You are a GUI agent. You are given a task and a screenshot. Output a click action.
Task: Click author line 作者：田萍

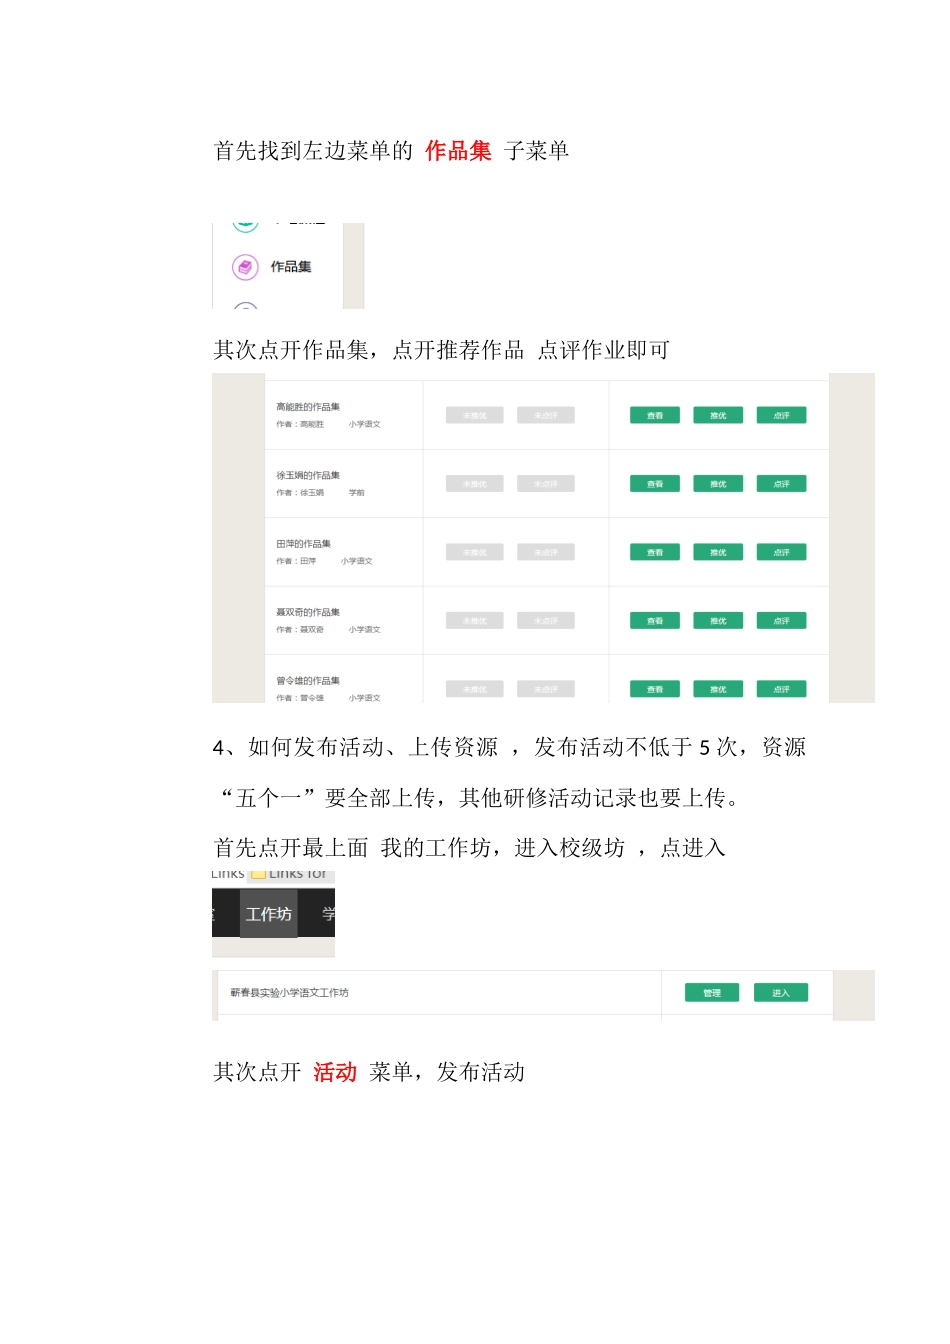296,561
